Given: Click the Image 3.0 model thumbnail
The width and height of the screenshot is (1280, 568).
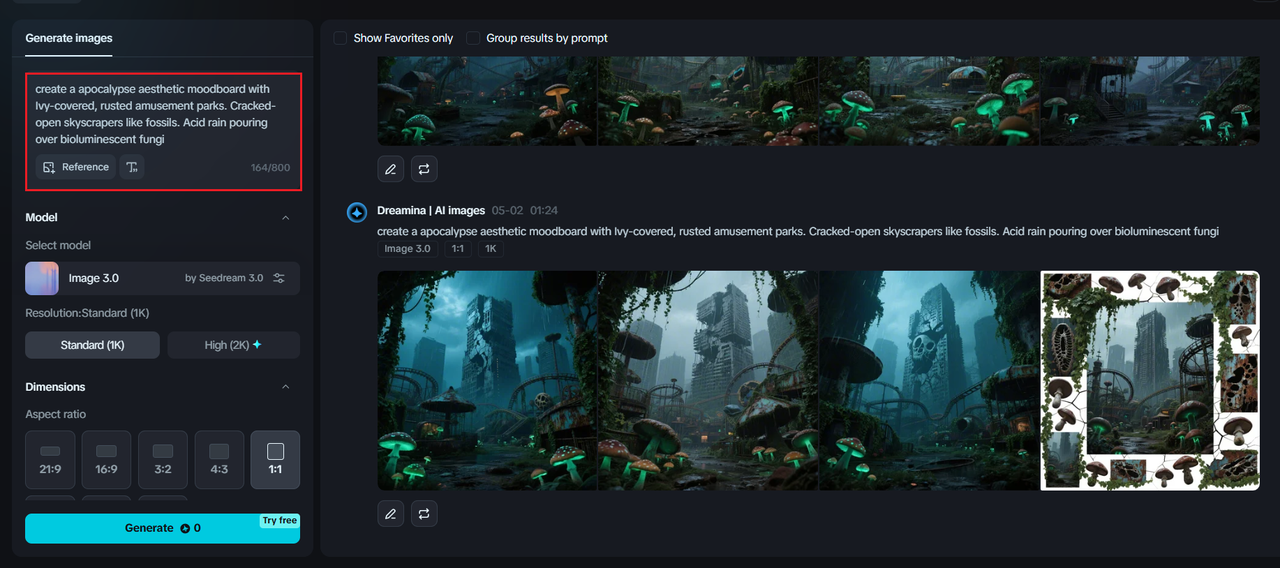Looking at the screenshot, I should pyautogui.click(x=42, y=278).
